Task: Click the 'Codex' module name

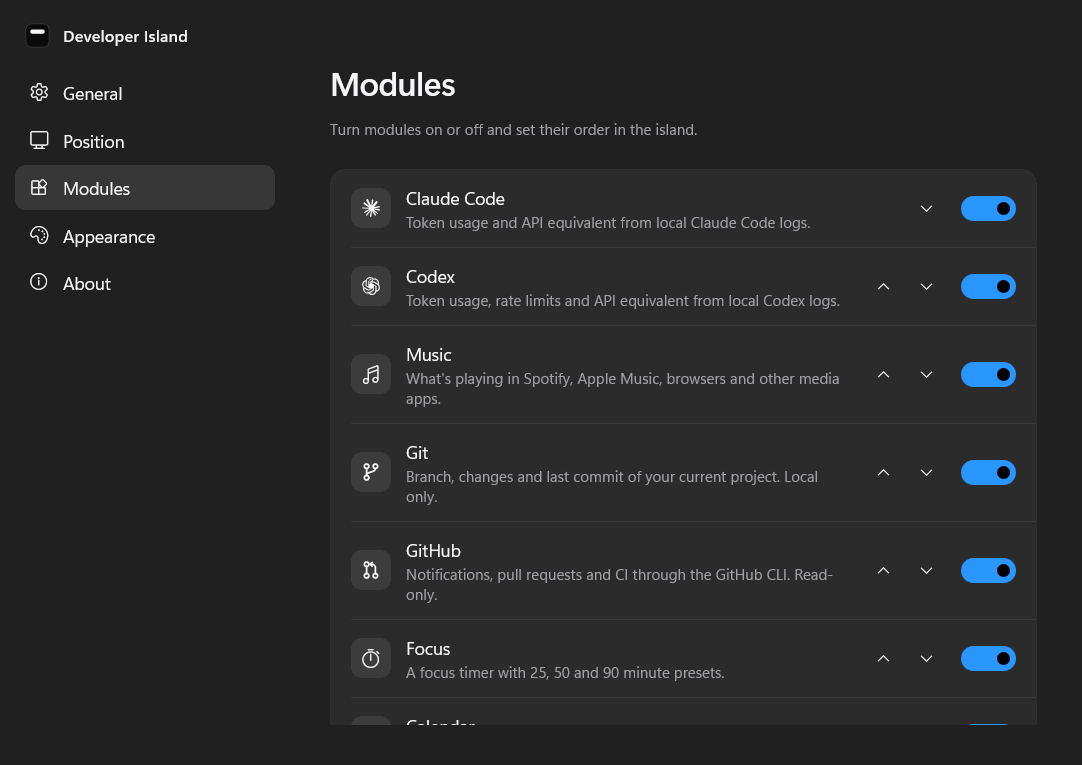Action: coord(430,277)
